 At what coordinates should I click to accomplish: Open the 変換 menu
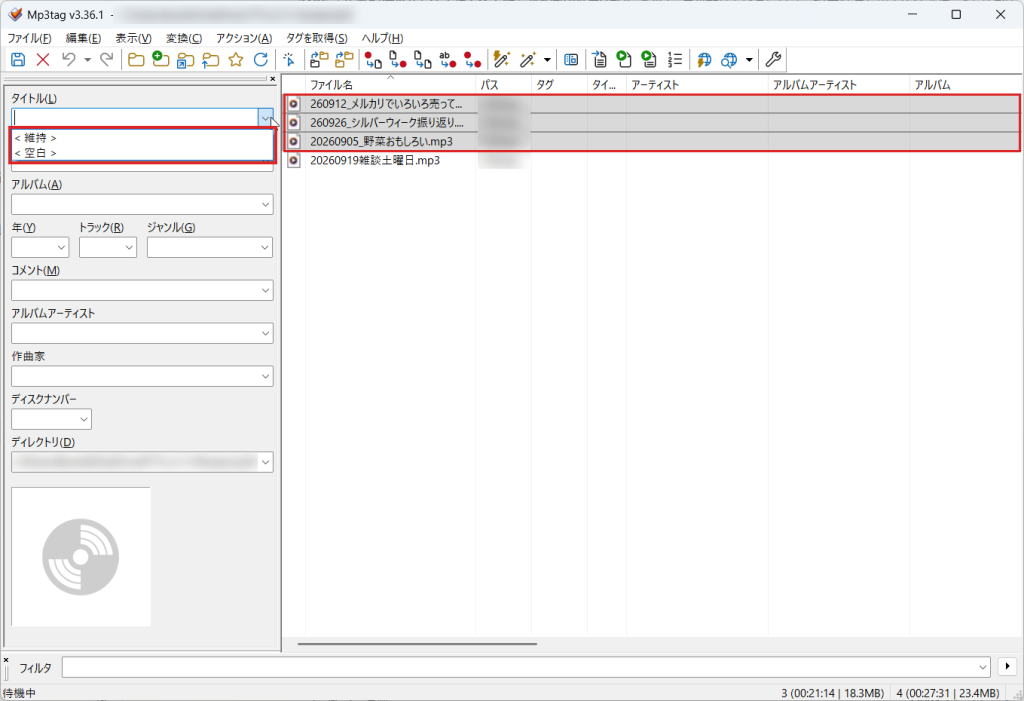point(184,38)
